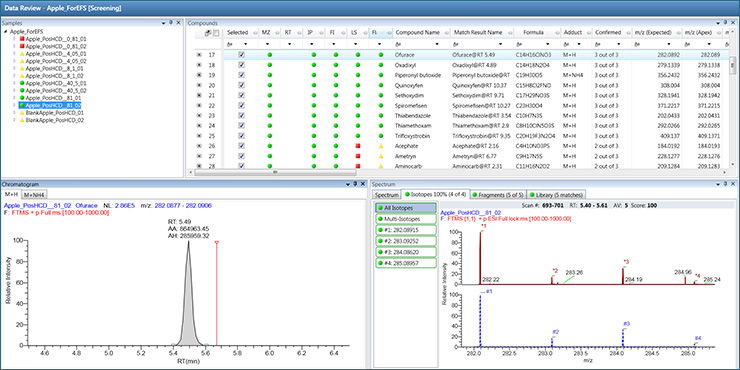Click yellow warning icon of Apple_PosHCD__8_1_02
The image size is (740, 370).
pyautogui.click(x=22, y=76)
